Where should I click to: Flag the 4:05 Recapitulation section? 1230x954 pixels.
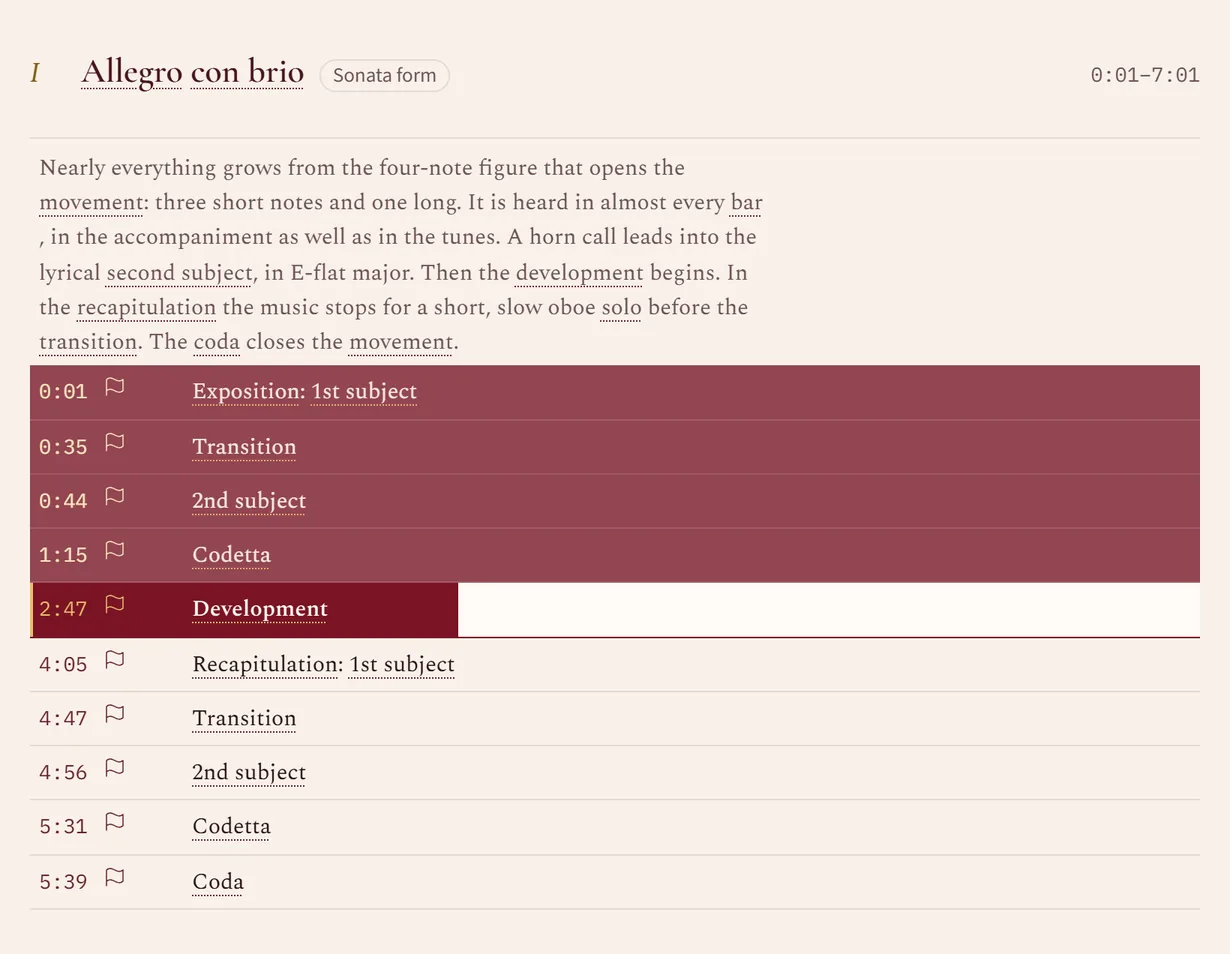tap(115, 659)
